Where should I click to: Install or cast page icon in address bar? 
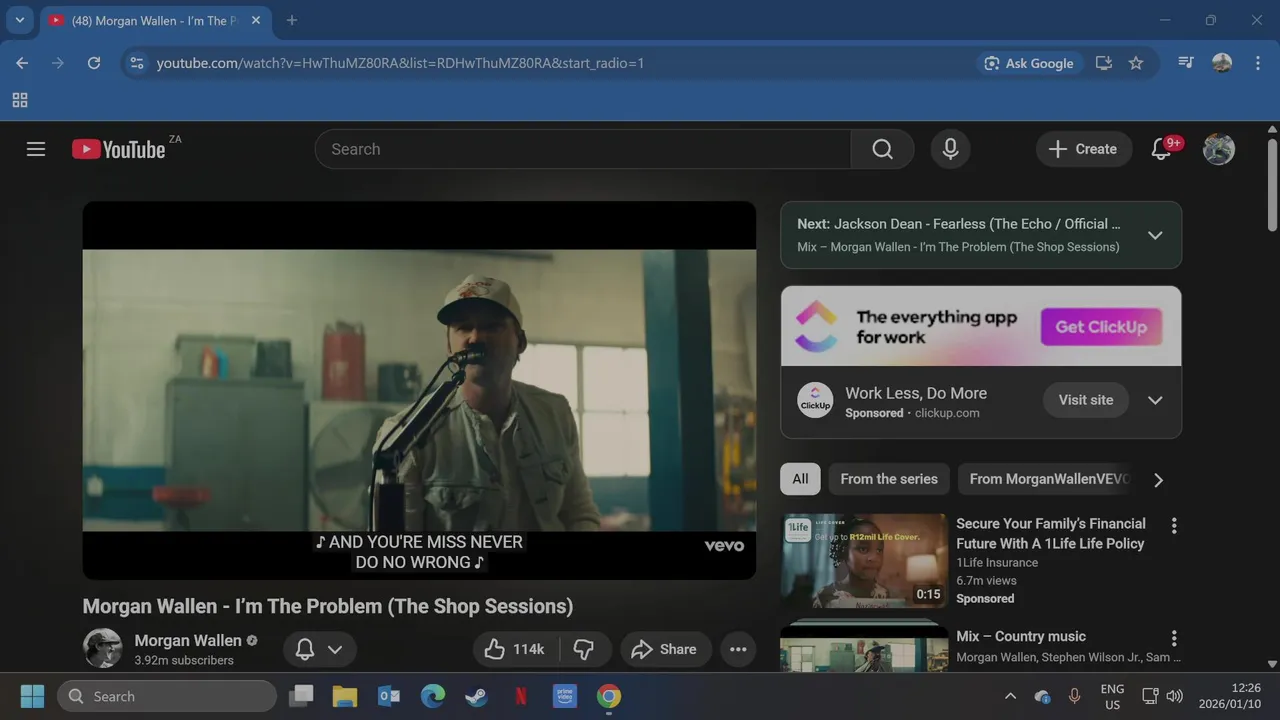click(1104, 63)
